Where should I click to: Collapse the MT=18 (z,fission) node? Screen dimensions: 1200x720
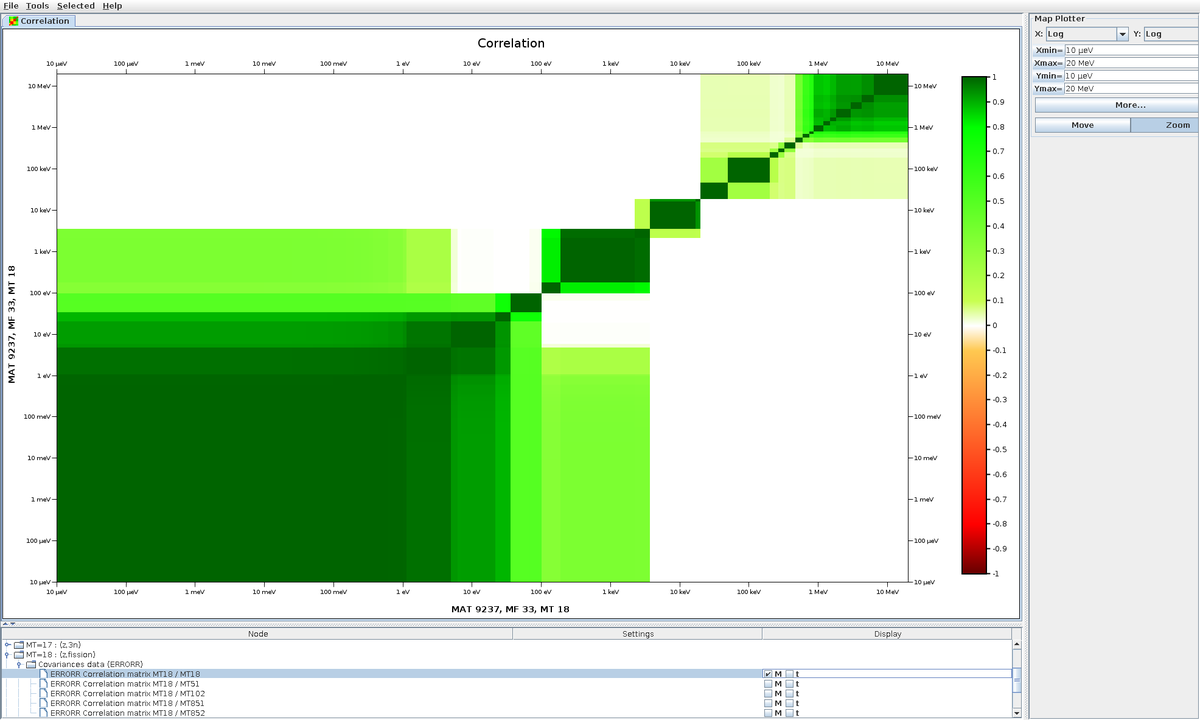coord(8,655)
